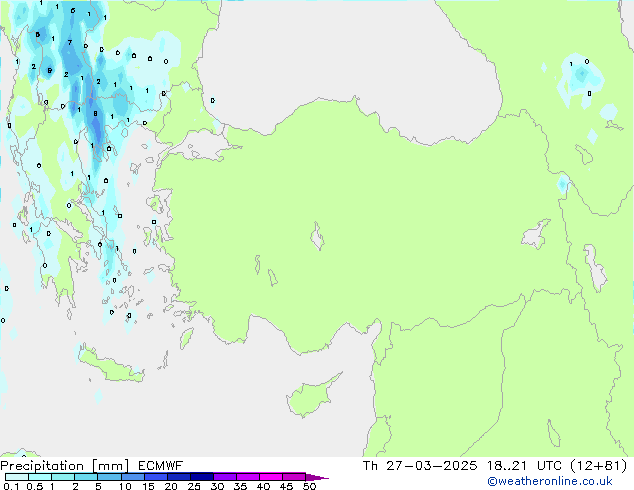Click the '10' legend scale label
Image resolution: width=634 pixels, height=490 pixels.
125,486
